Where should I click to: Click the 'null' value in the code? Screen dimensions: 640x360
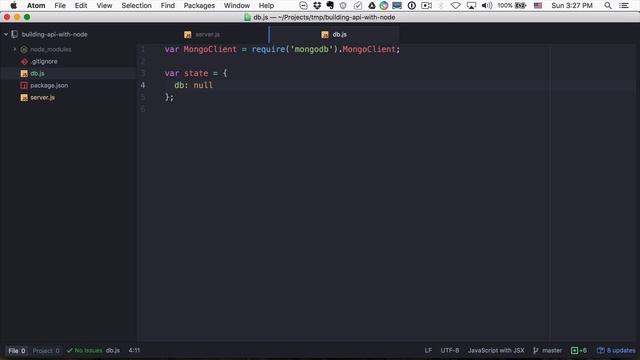click(203, 85)
